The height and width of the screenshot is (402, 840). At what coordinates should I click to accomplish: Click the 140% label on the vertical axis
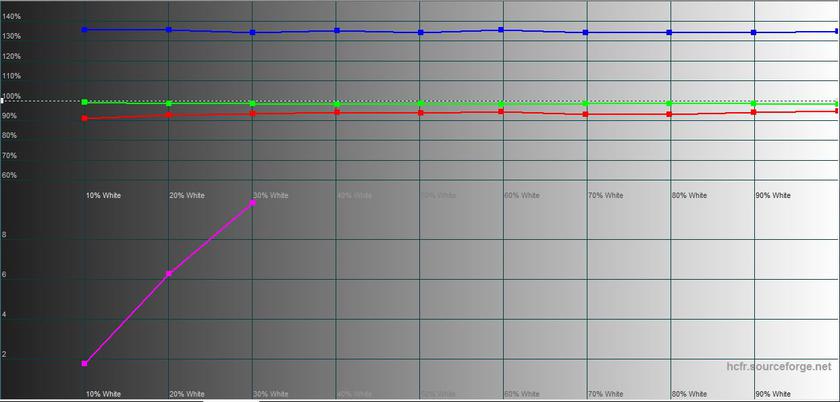12,17
